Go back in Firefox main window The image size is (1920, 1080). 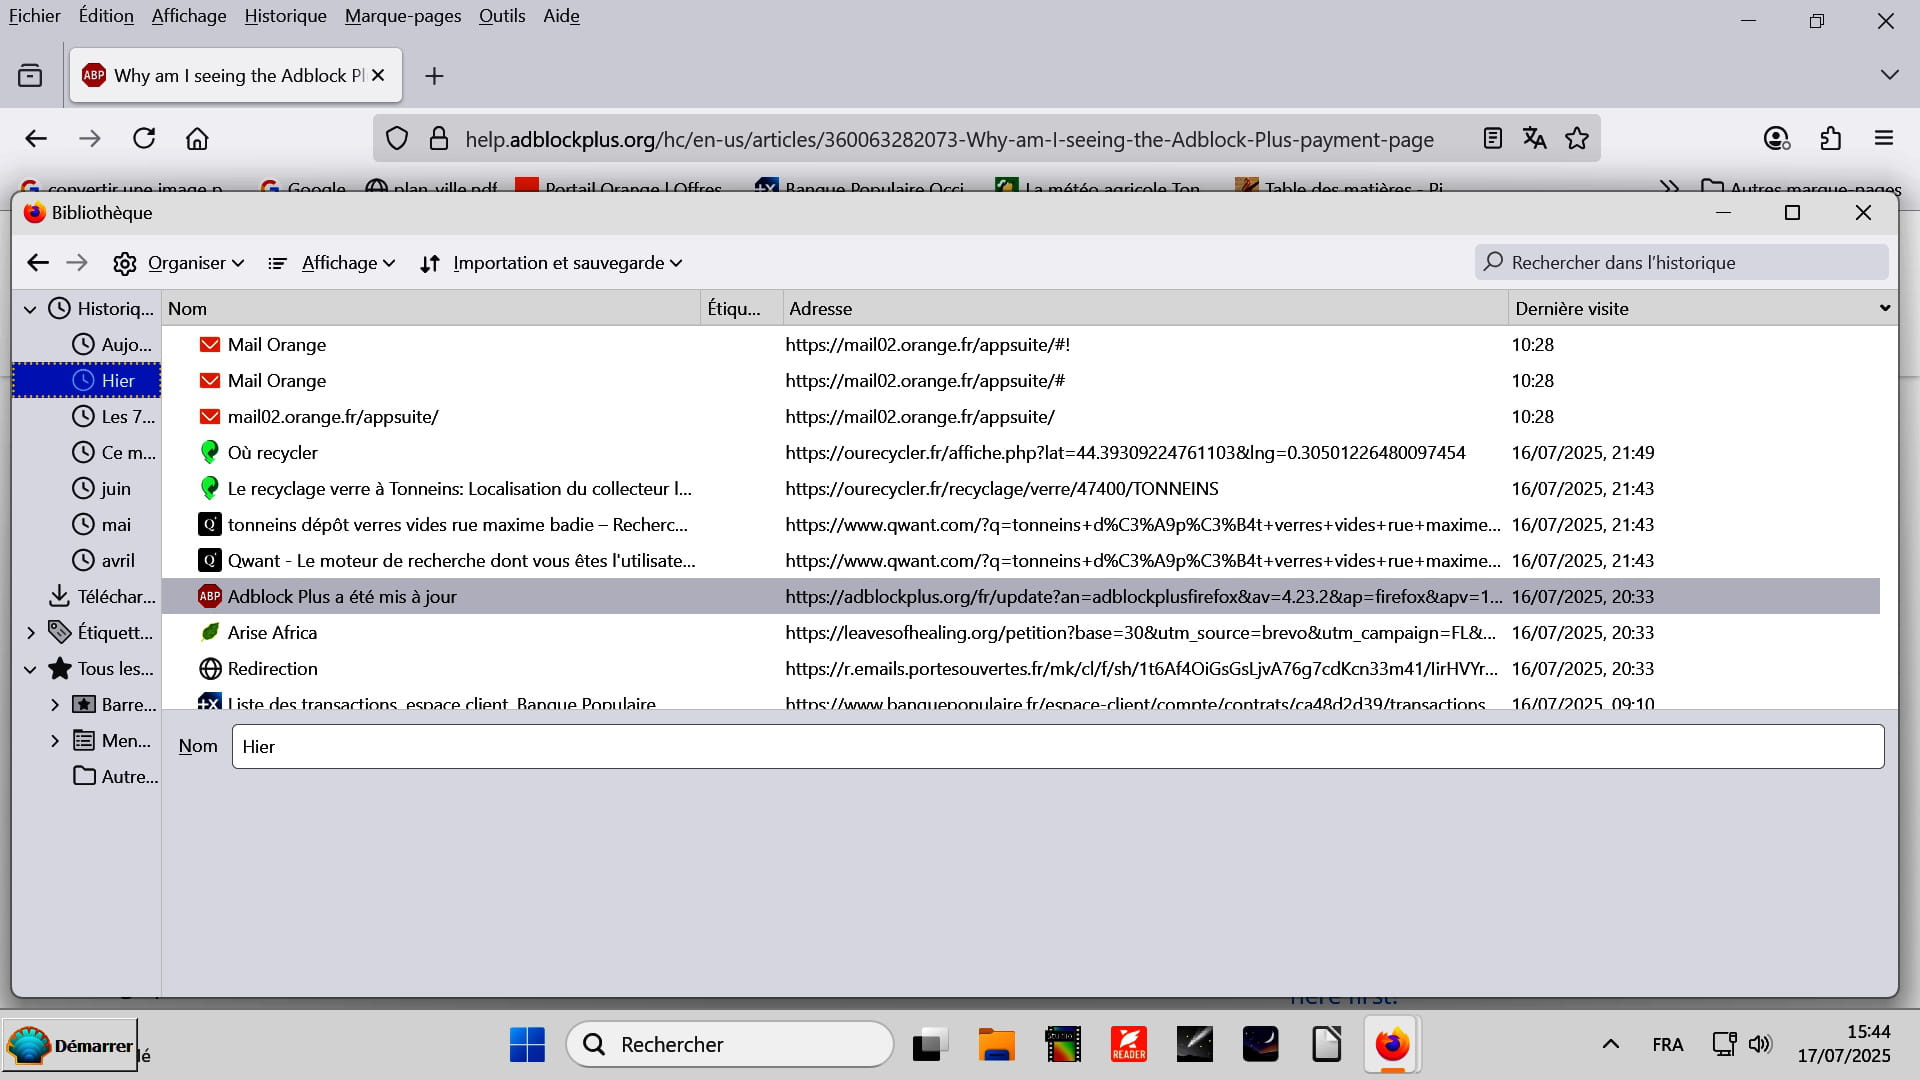(x=36, y=139)
